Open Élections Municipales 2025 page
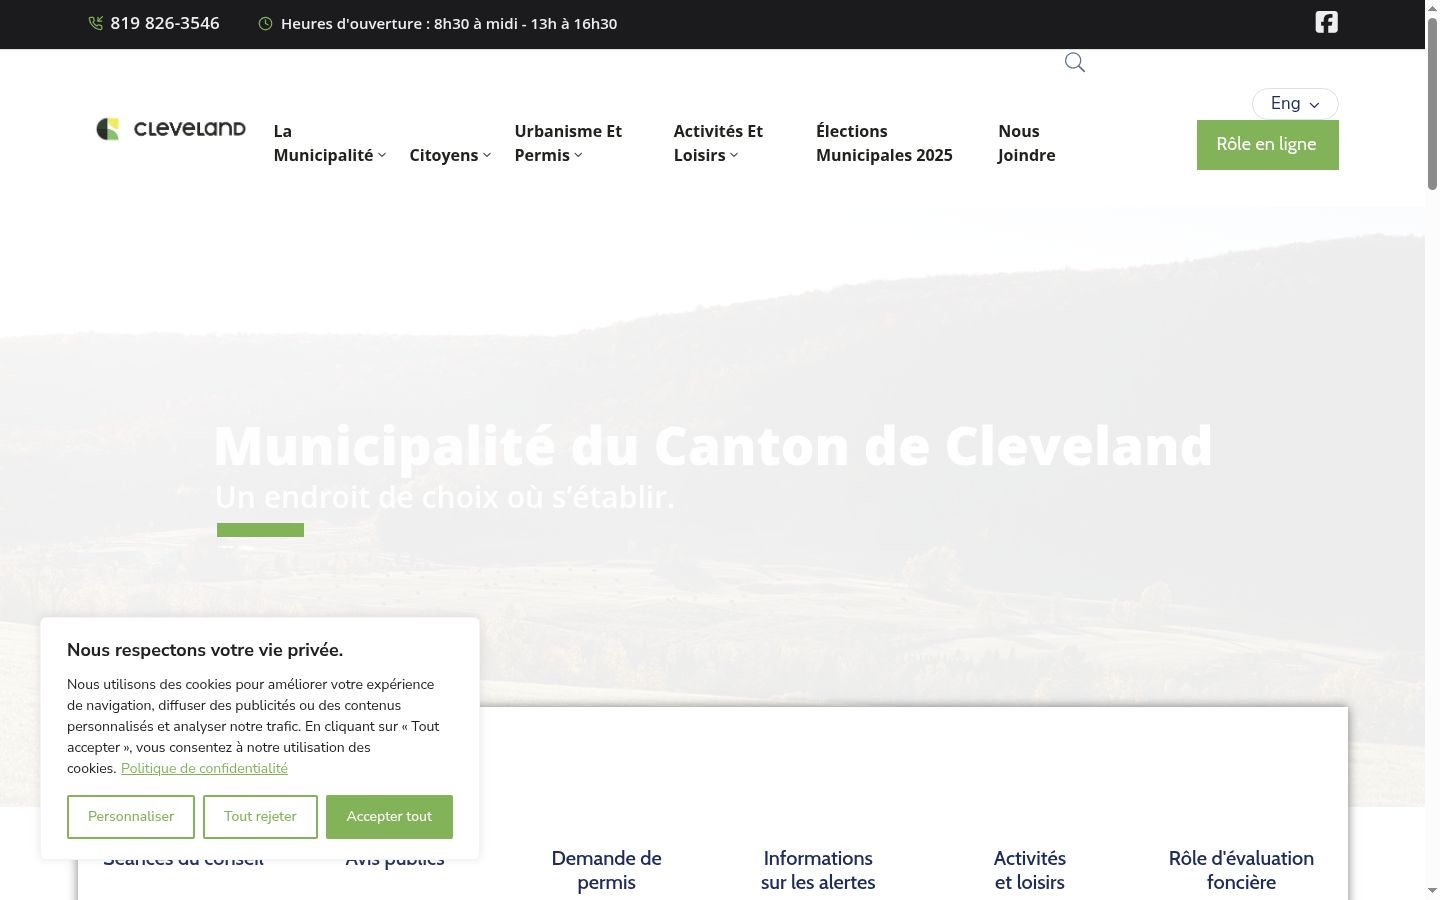Screen dimensions: 1440x900 (884, 143)
